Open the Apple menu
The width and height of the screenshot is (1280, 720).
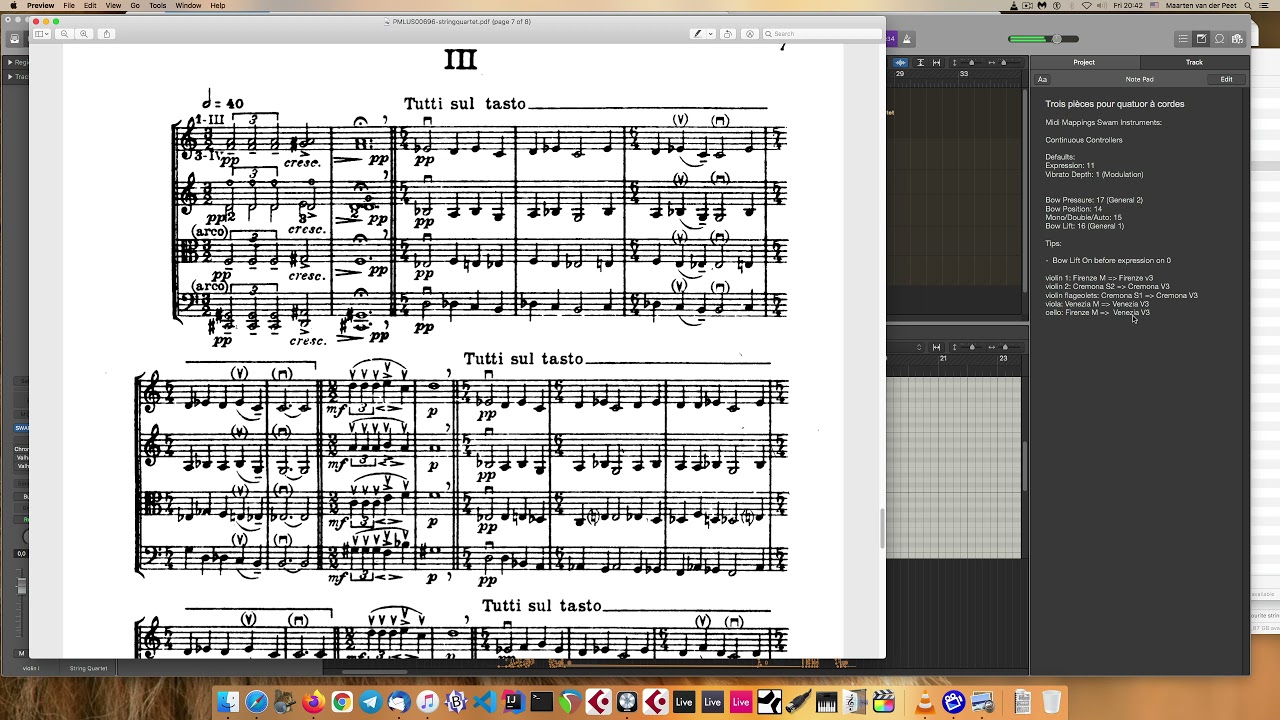(x=12, y=6)
